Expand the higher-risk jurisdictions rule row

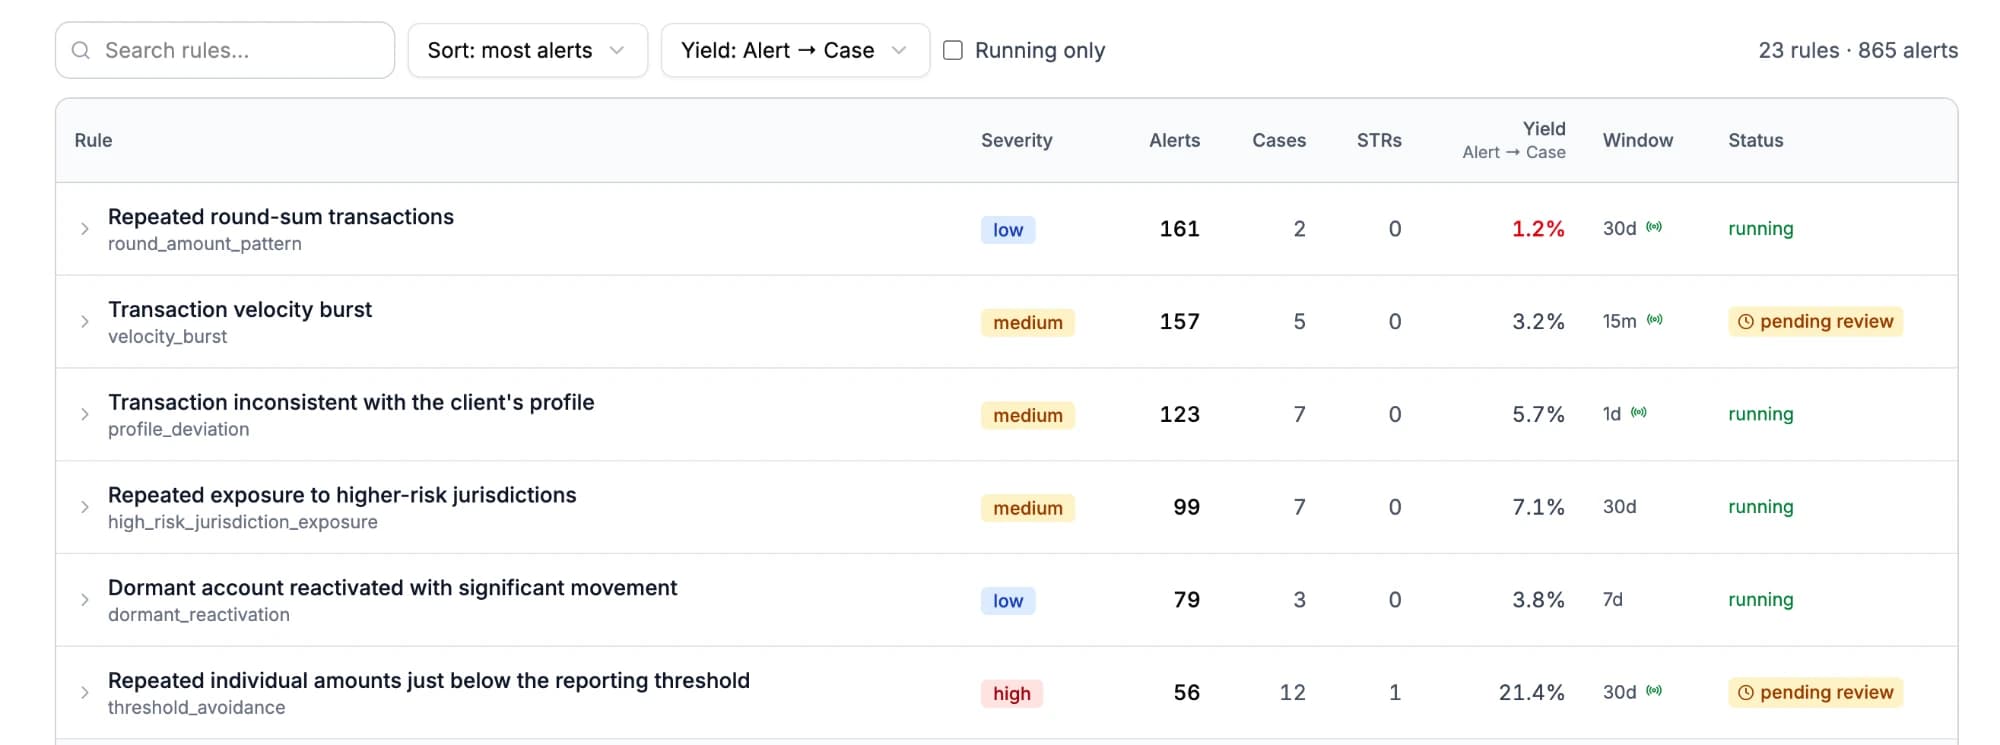[x=85, y=507]
